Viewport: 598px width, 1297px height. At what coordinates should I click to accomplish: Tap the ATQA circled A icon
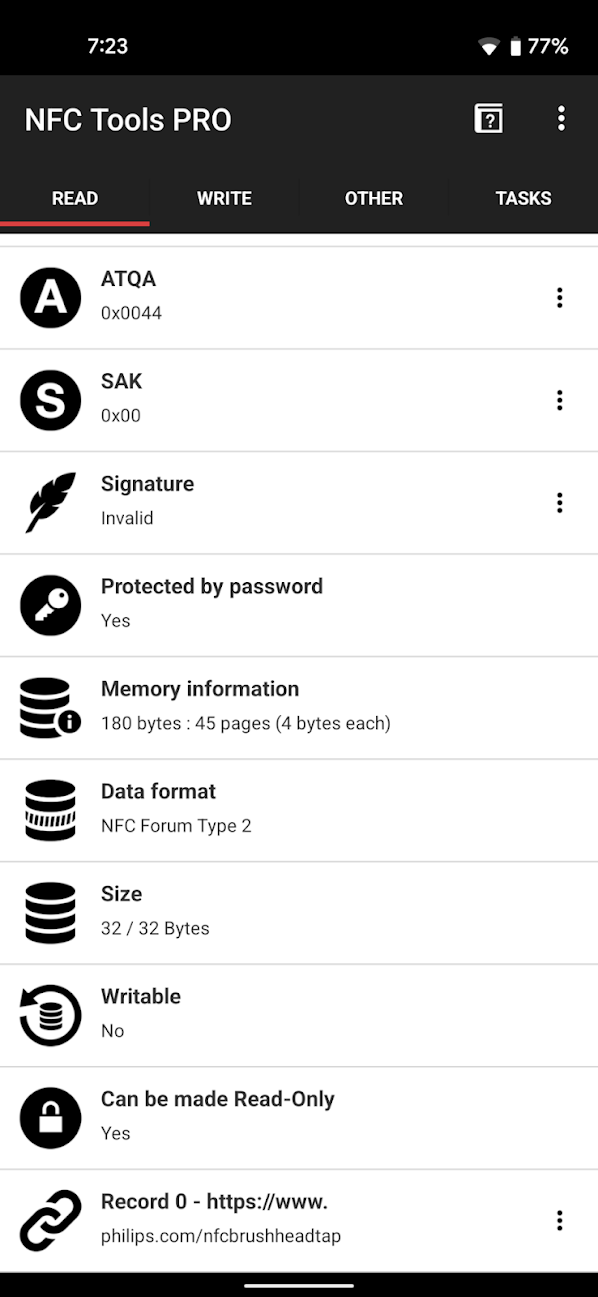pyautogui.click(x=50, y=298)
